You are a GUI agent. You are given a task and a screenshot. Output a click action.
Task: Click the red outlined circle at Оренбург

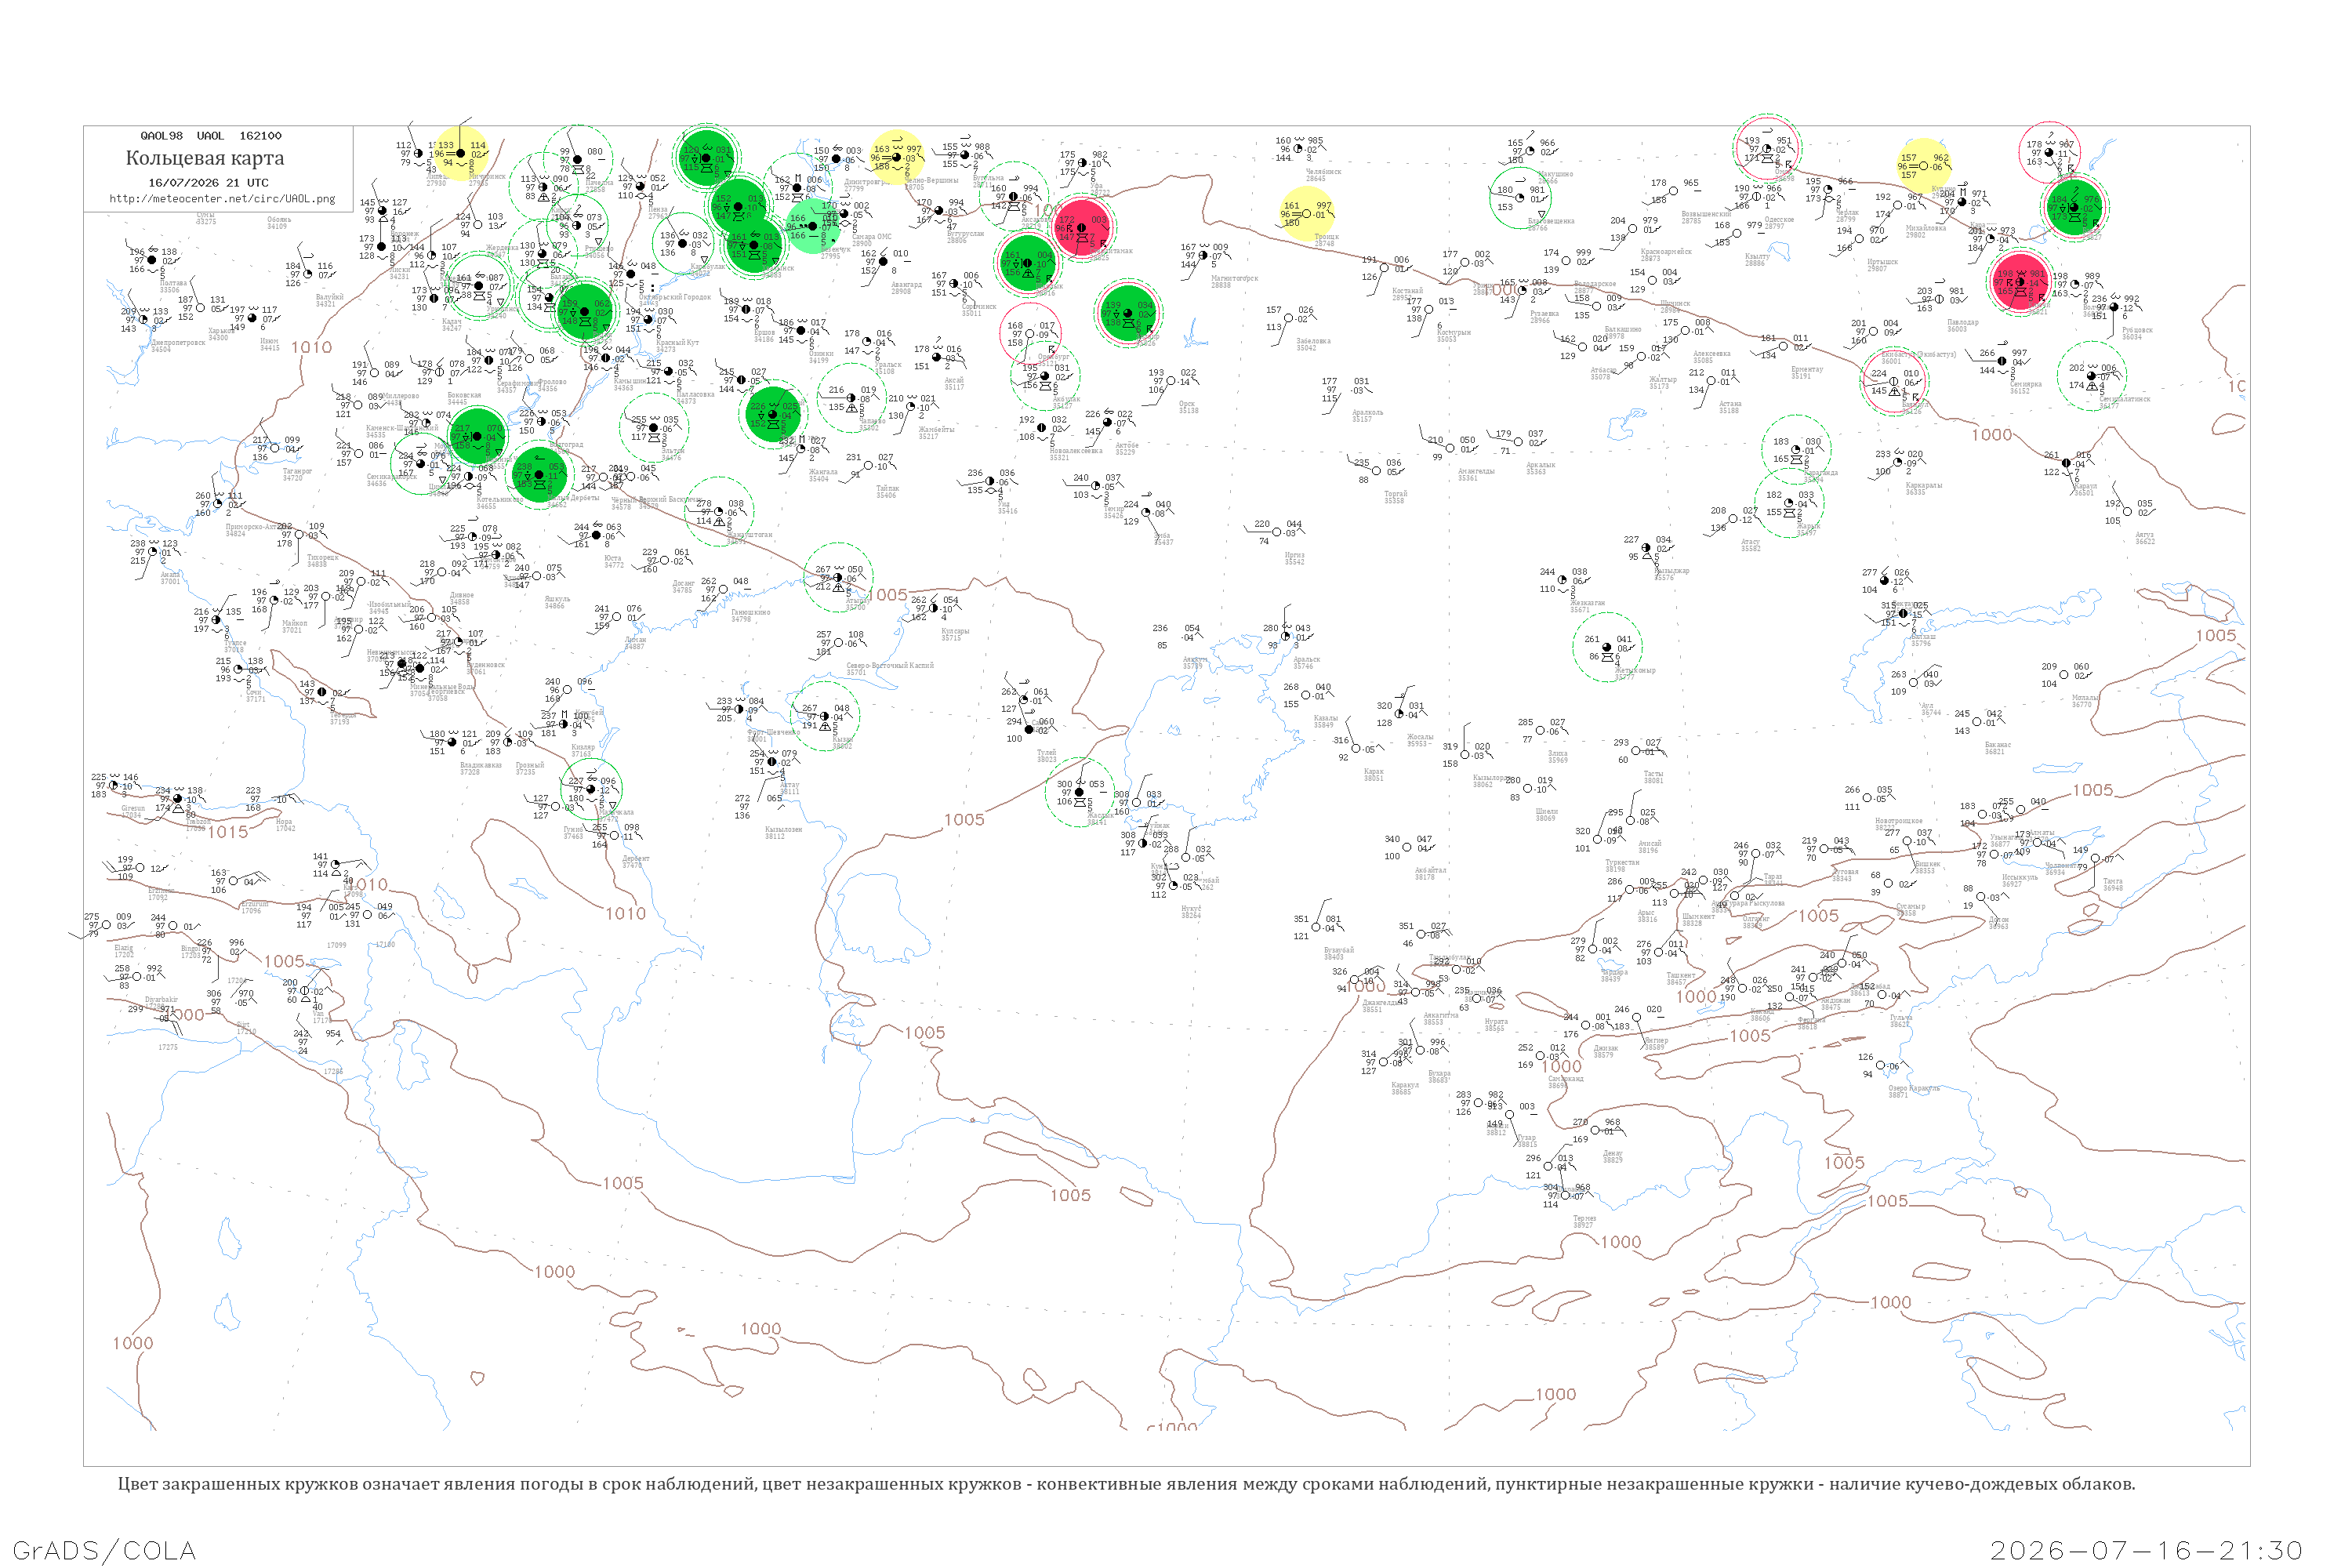pyautogui.click(x=1030, y=333)
